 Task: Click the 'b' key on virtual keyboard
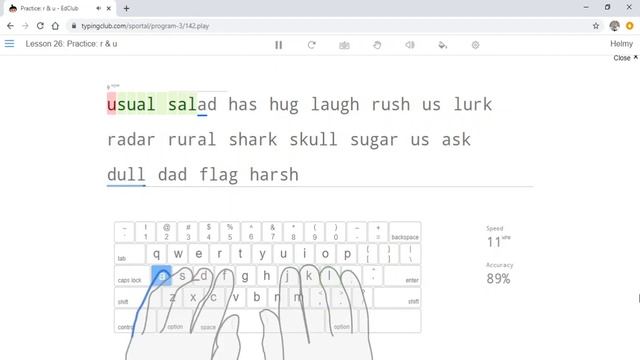(x=257, y=297)
